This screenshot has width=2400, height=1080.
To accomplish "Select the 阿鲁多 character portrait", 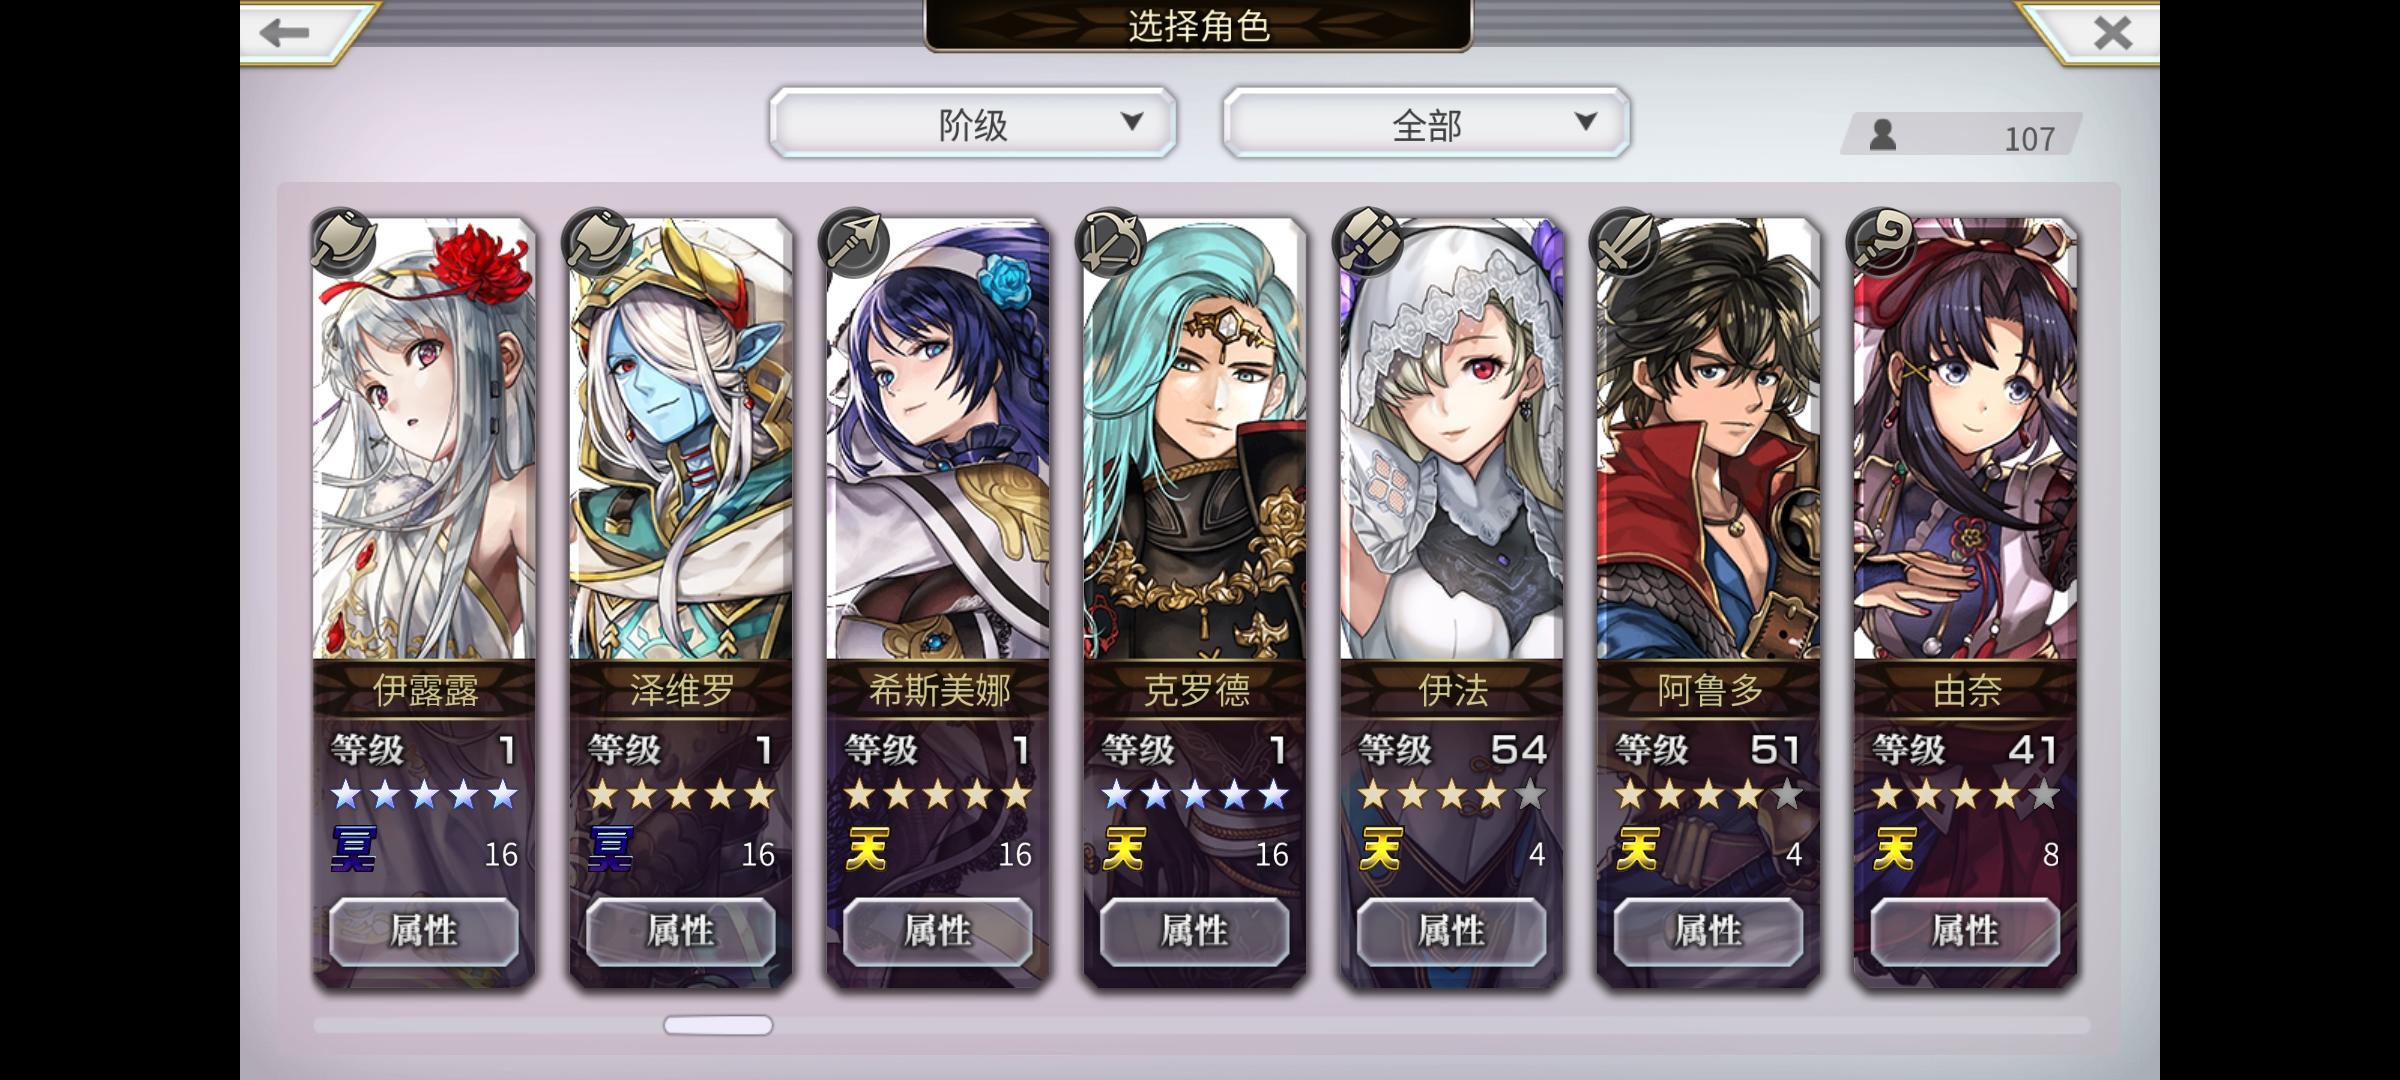I will click(x=1708, y=440).
